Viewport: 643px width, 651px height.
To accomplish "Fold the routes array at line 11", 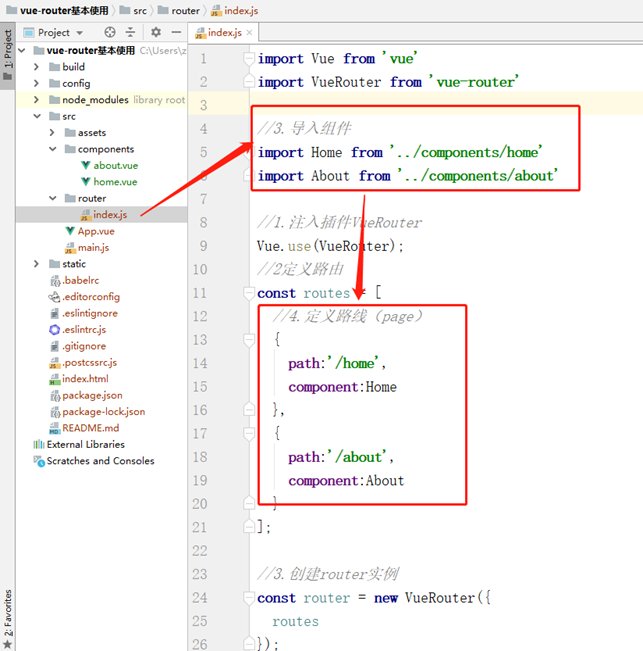I will (249, 293).
